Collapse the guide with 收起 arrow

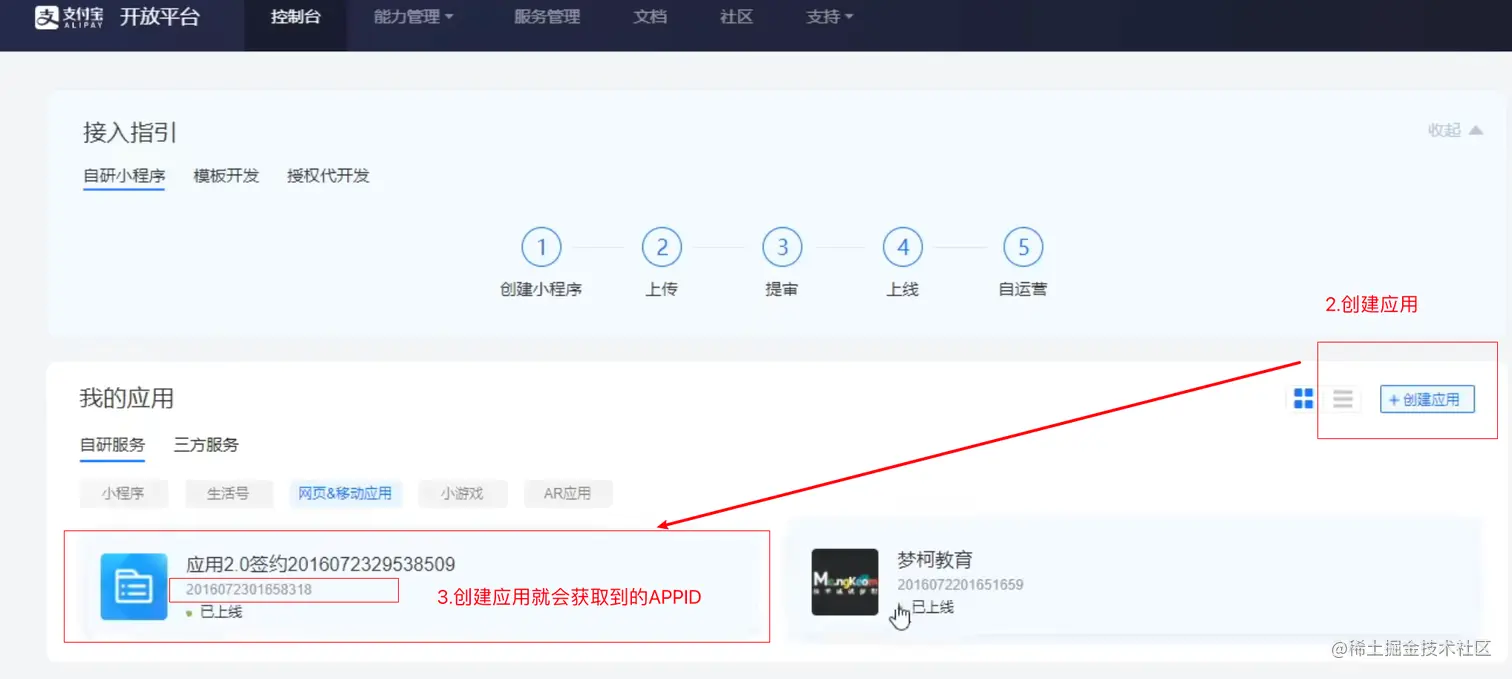[x=1455, y=130]
